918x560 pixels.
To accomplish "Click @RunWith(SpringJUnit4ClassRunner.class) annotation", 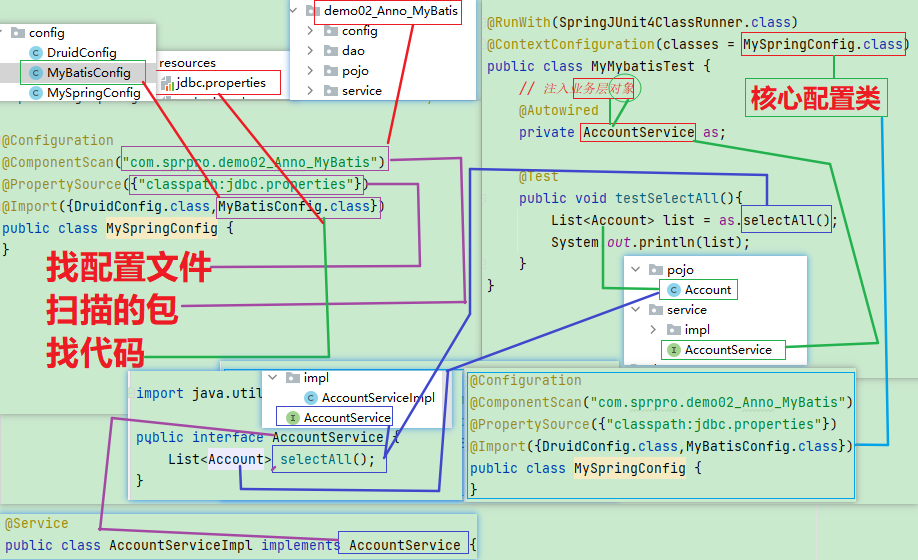I will [x=642, y=22].
